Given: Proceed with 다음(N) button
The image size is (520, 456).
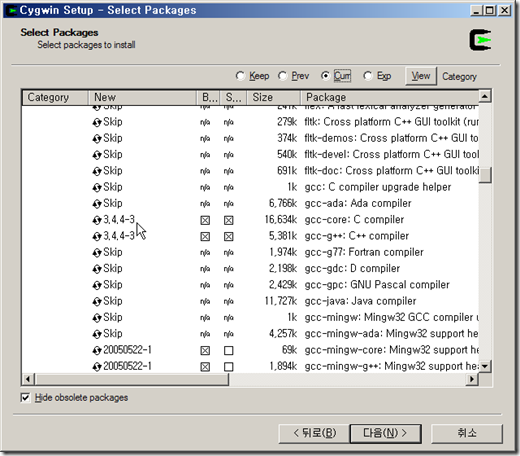Looking at the screenshot, I should (386, 433).
